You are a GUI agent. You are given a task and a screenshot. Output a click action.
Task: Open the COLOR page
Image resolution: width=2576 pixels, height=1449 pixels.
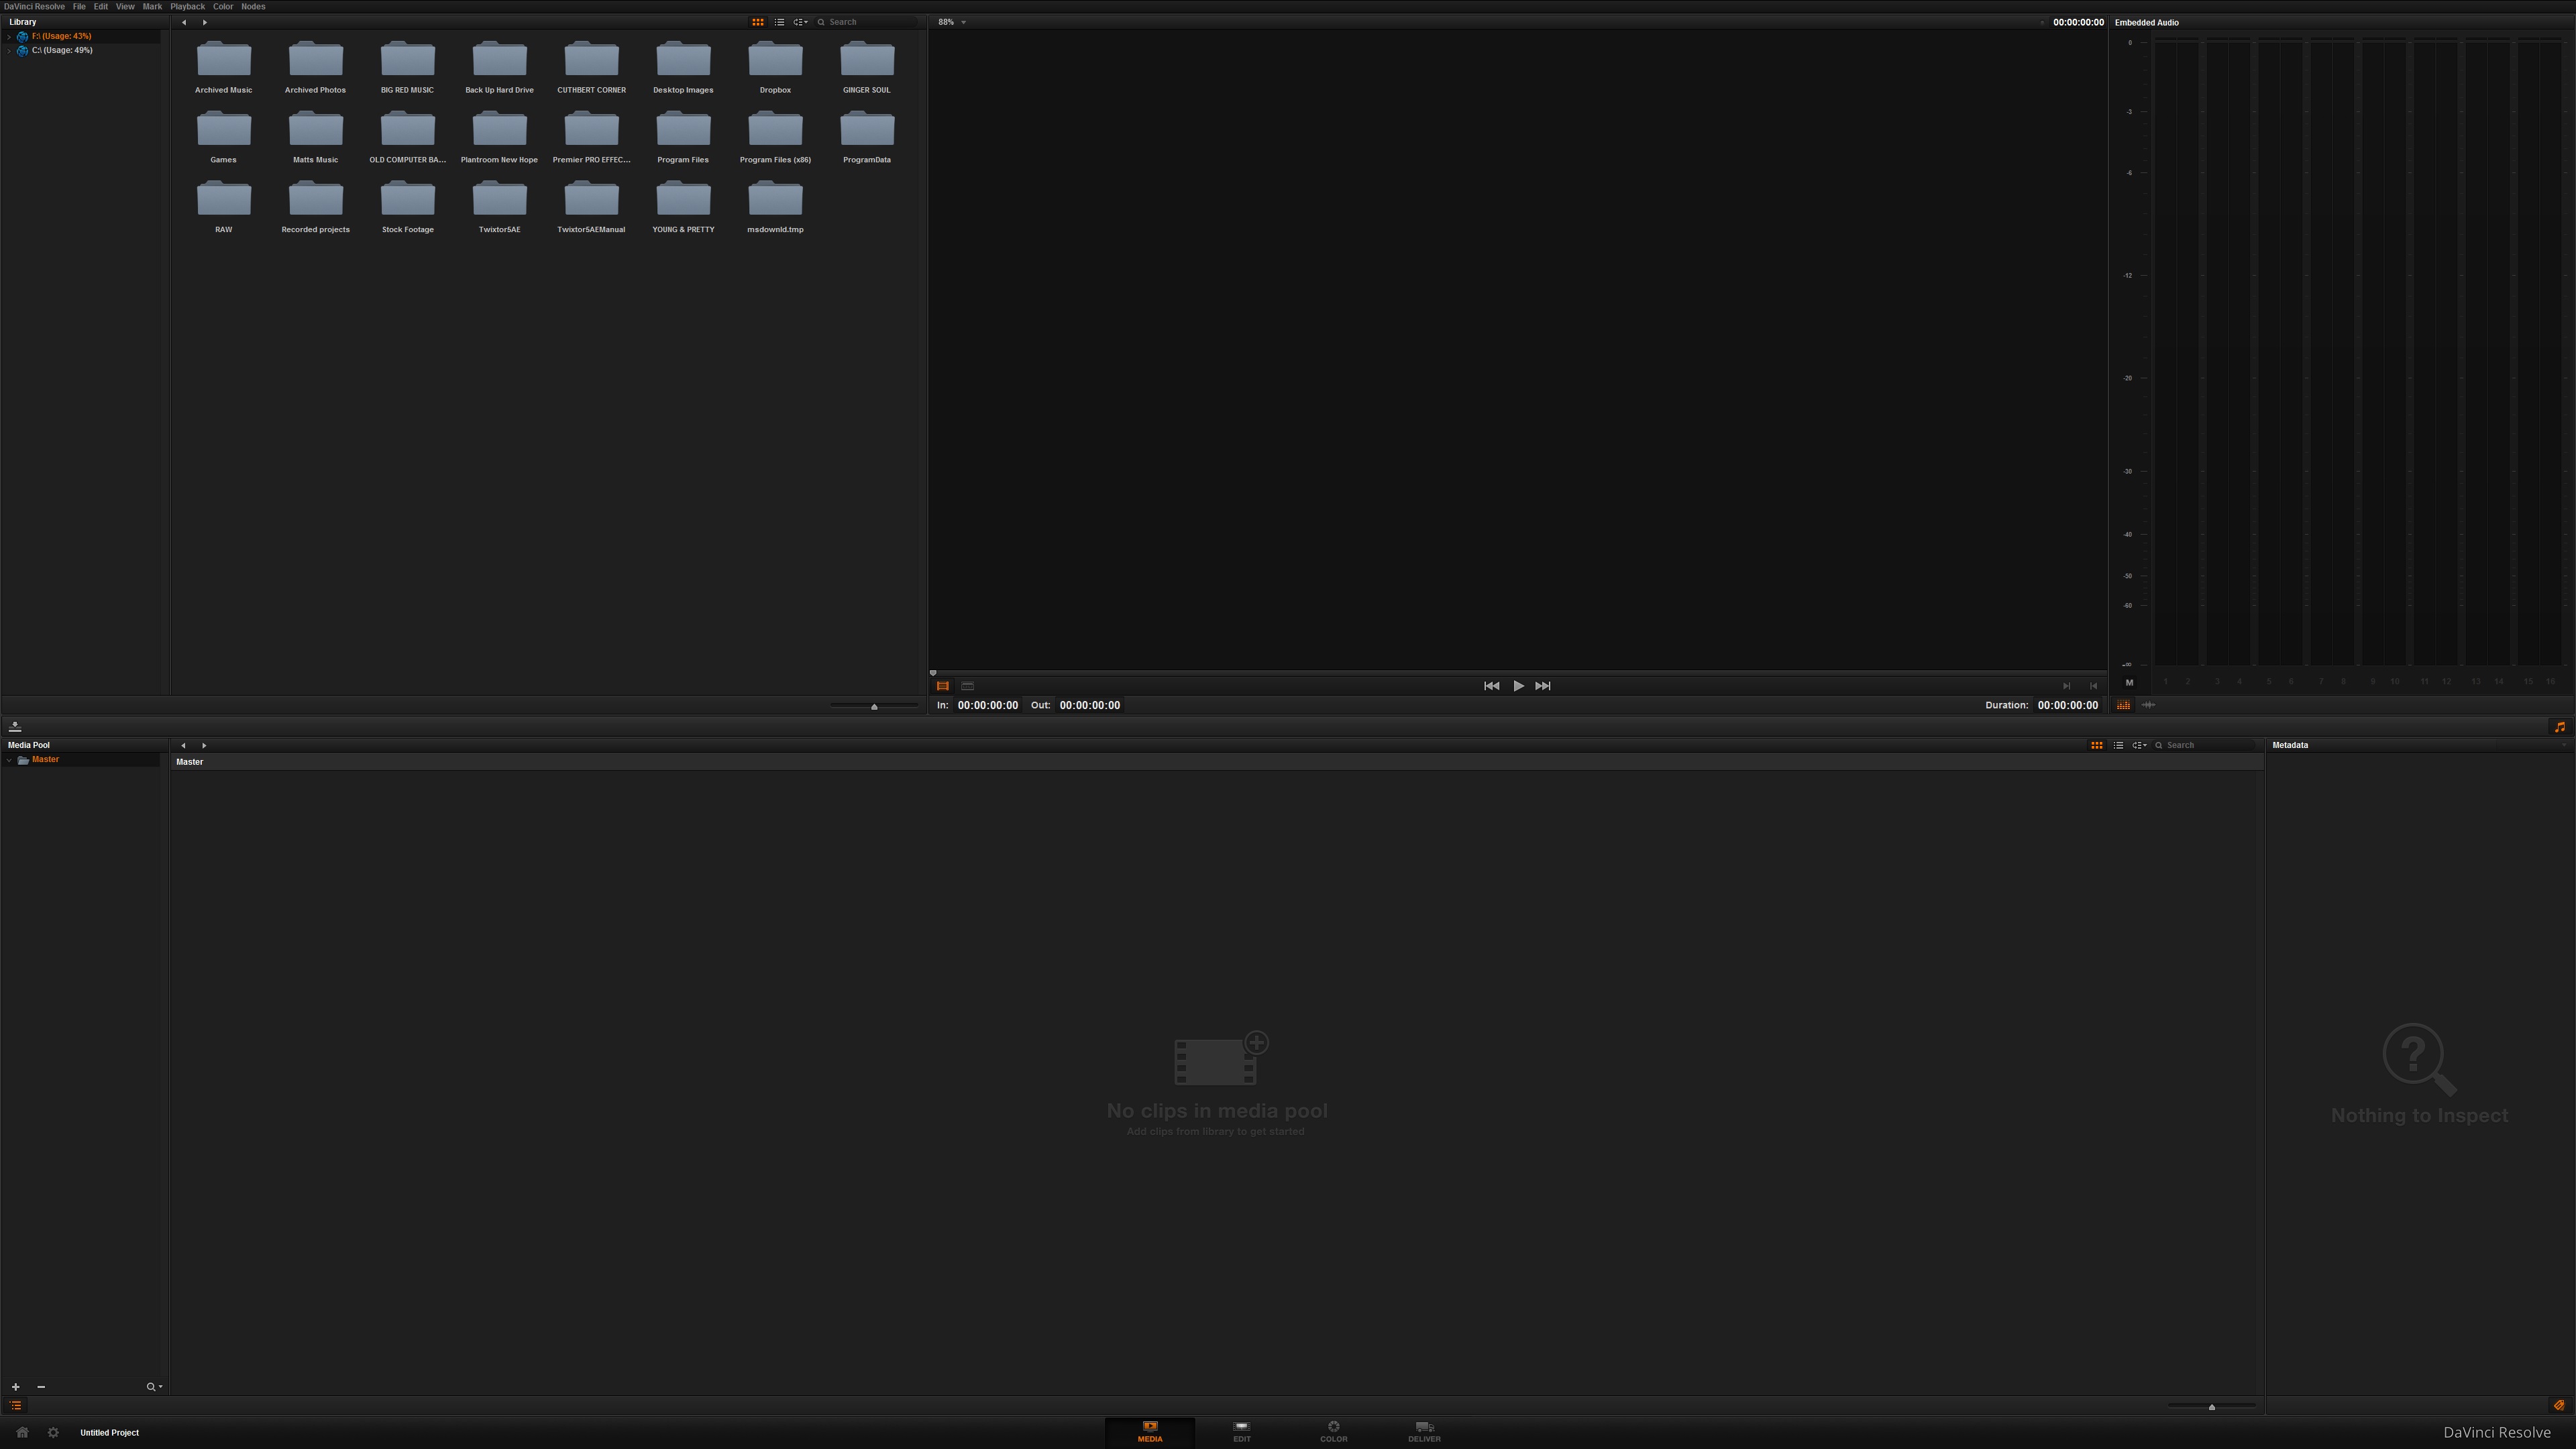tap(1334, 1431)
